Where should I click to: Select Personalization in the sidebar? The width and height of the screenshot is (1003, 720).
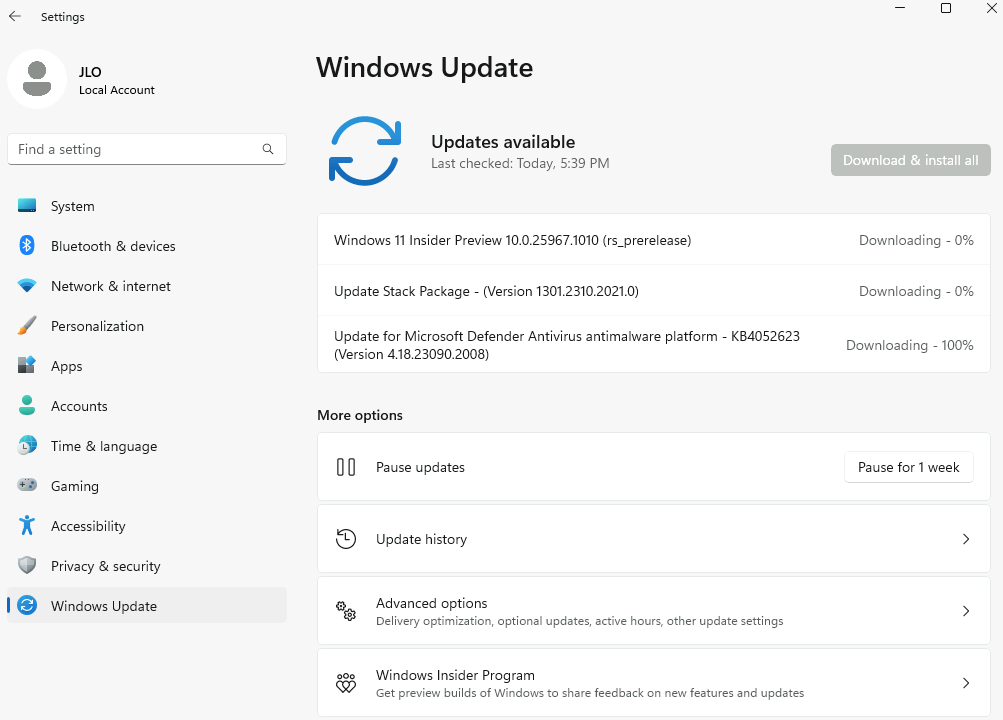pos(147,326)
